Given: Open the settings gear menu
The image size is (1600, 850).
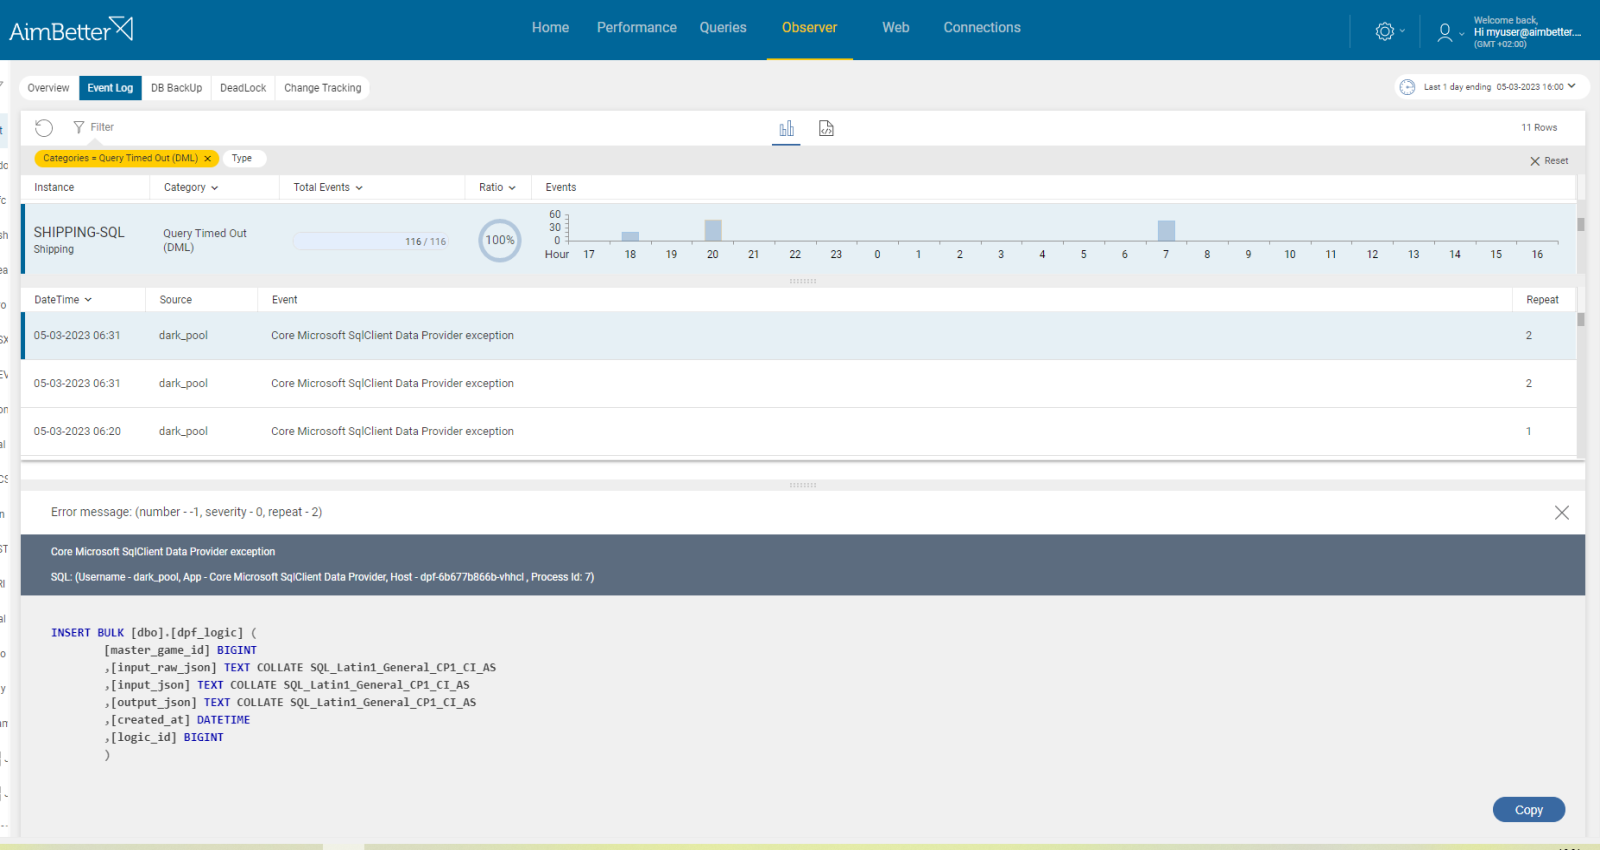Looking at the screenshot, I should click(x=1385, y=31).
